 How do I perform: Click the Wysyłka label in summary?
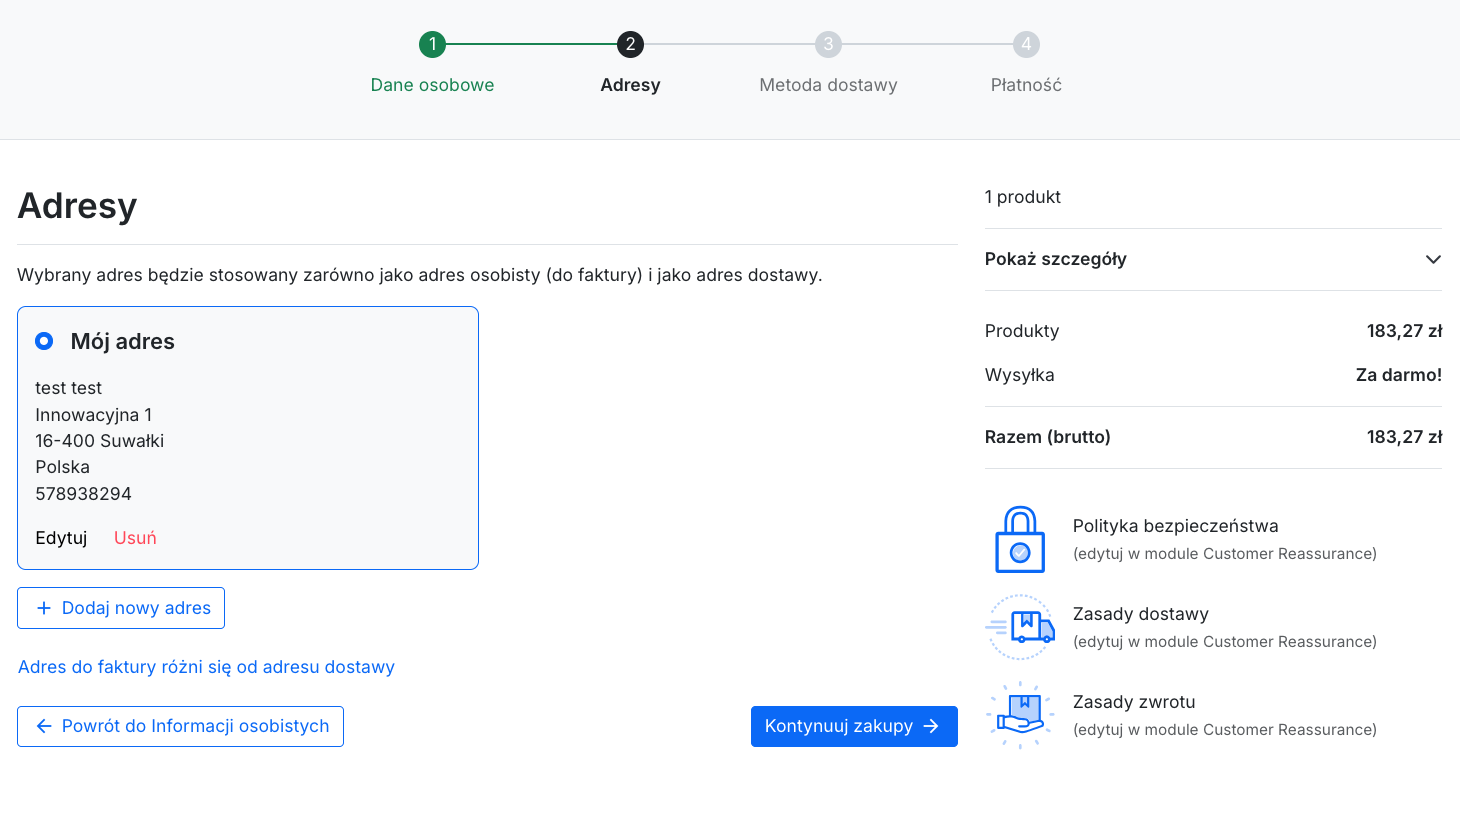pos(1019,375)
